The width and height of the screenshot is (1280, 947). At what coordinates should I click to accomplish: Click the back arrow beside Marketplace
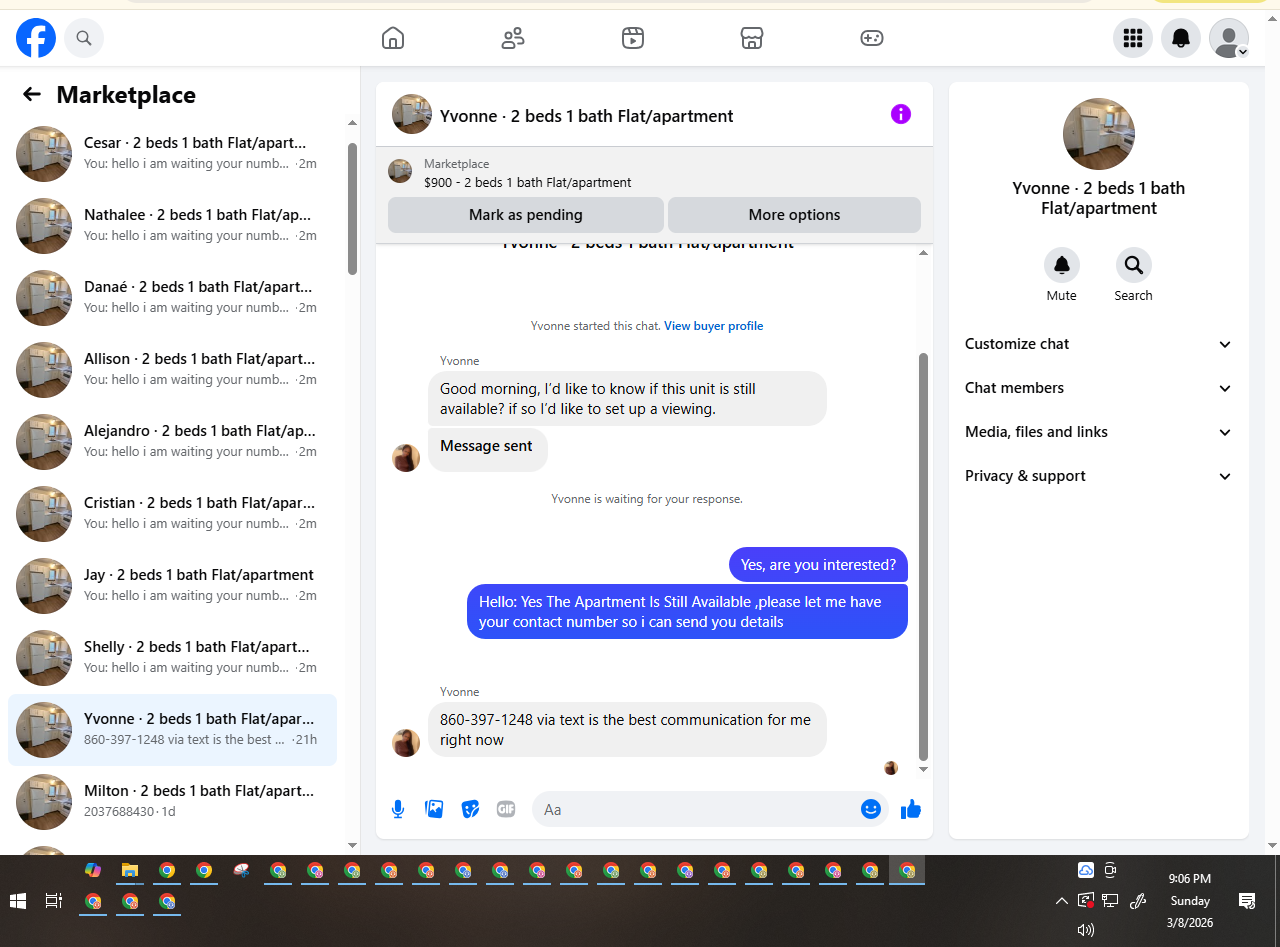[32, 94]
